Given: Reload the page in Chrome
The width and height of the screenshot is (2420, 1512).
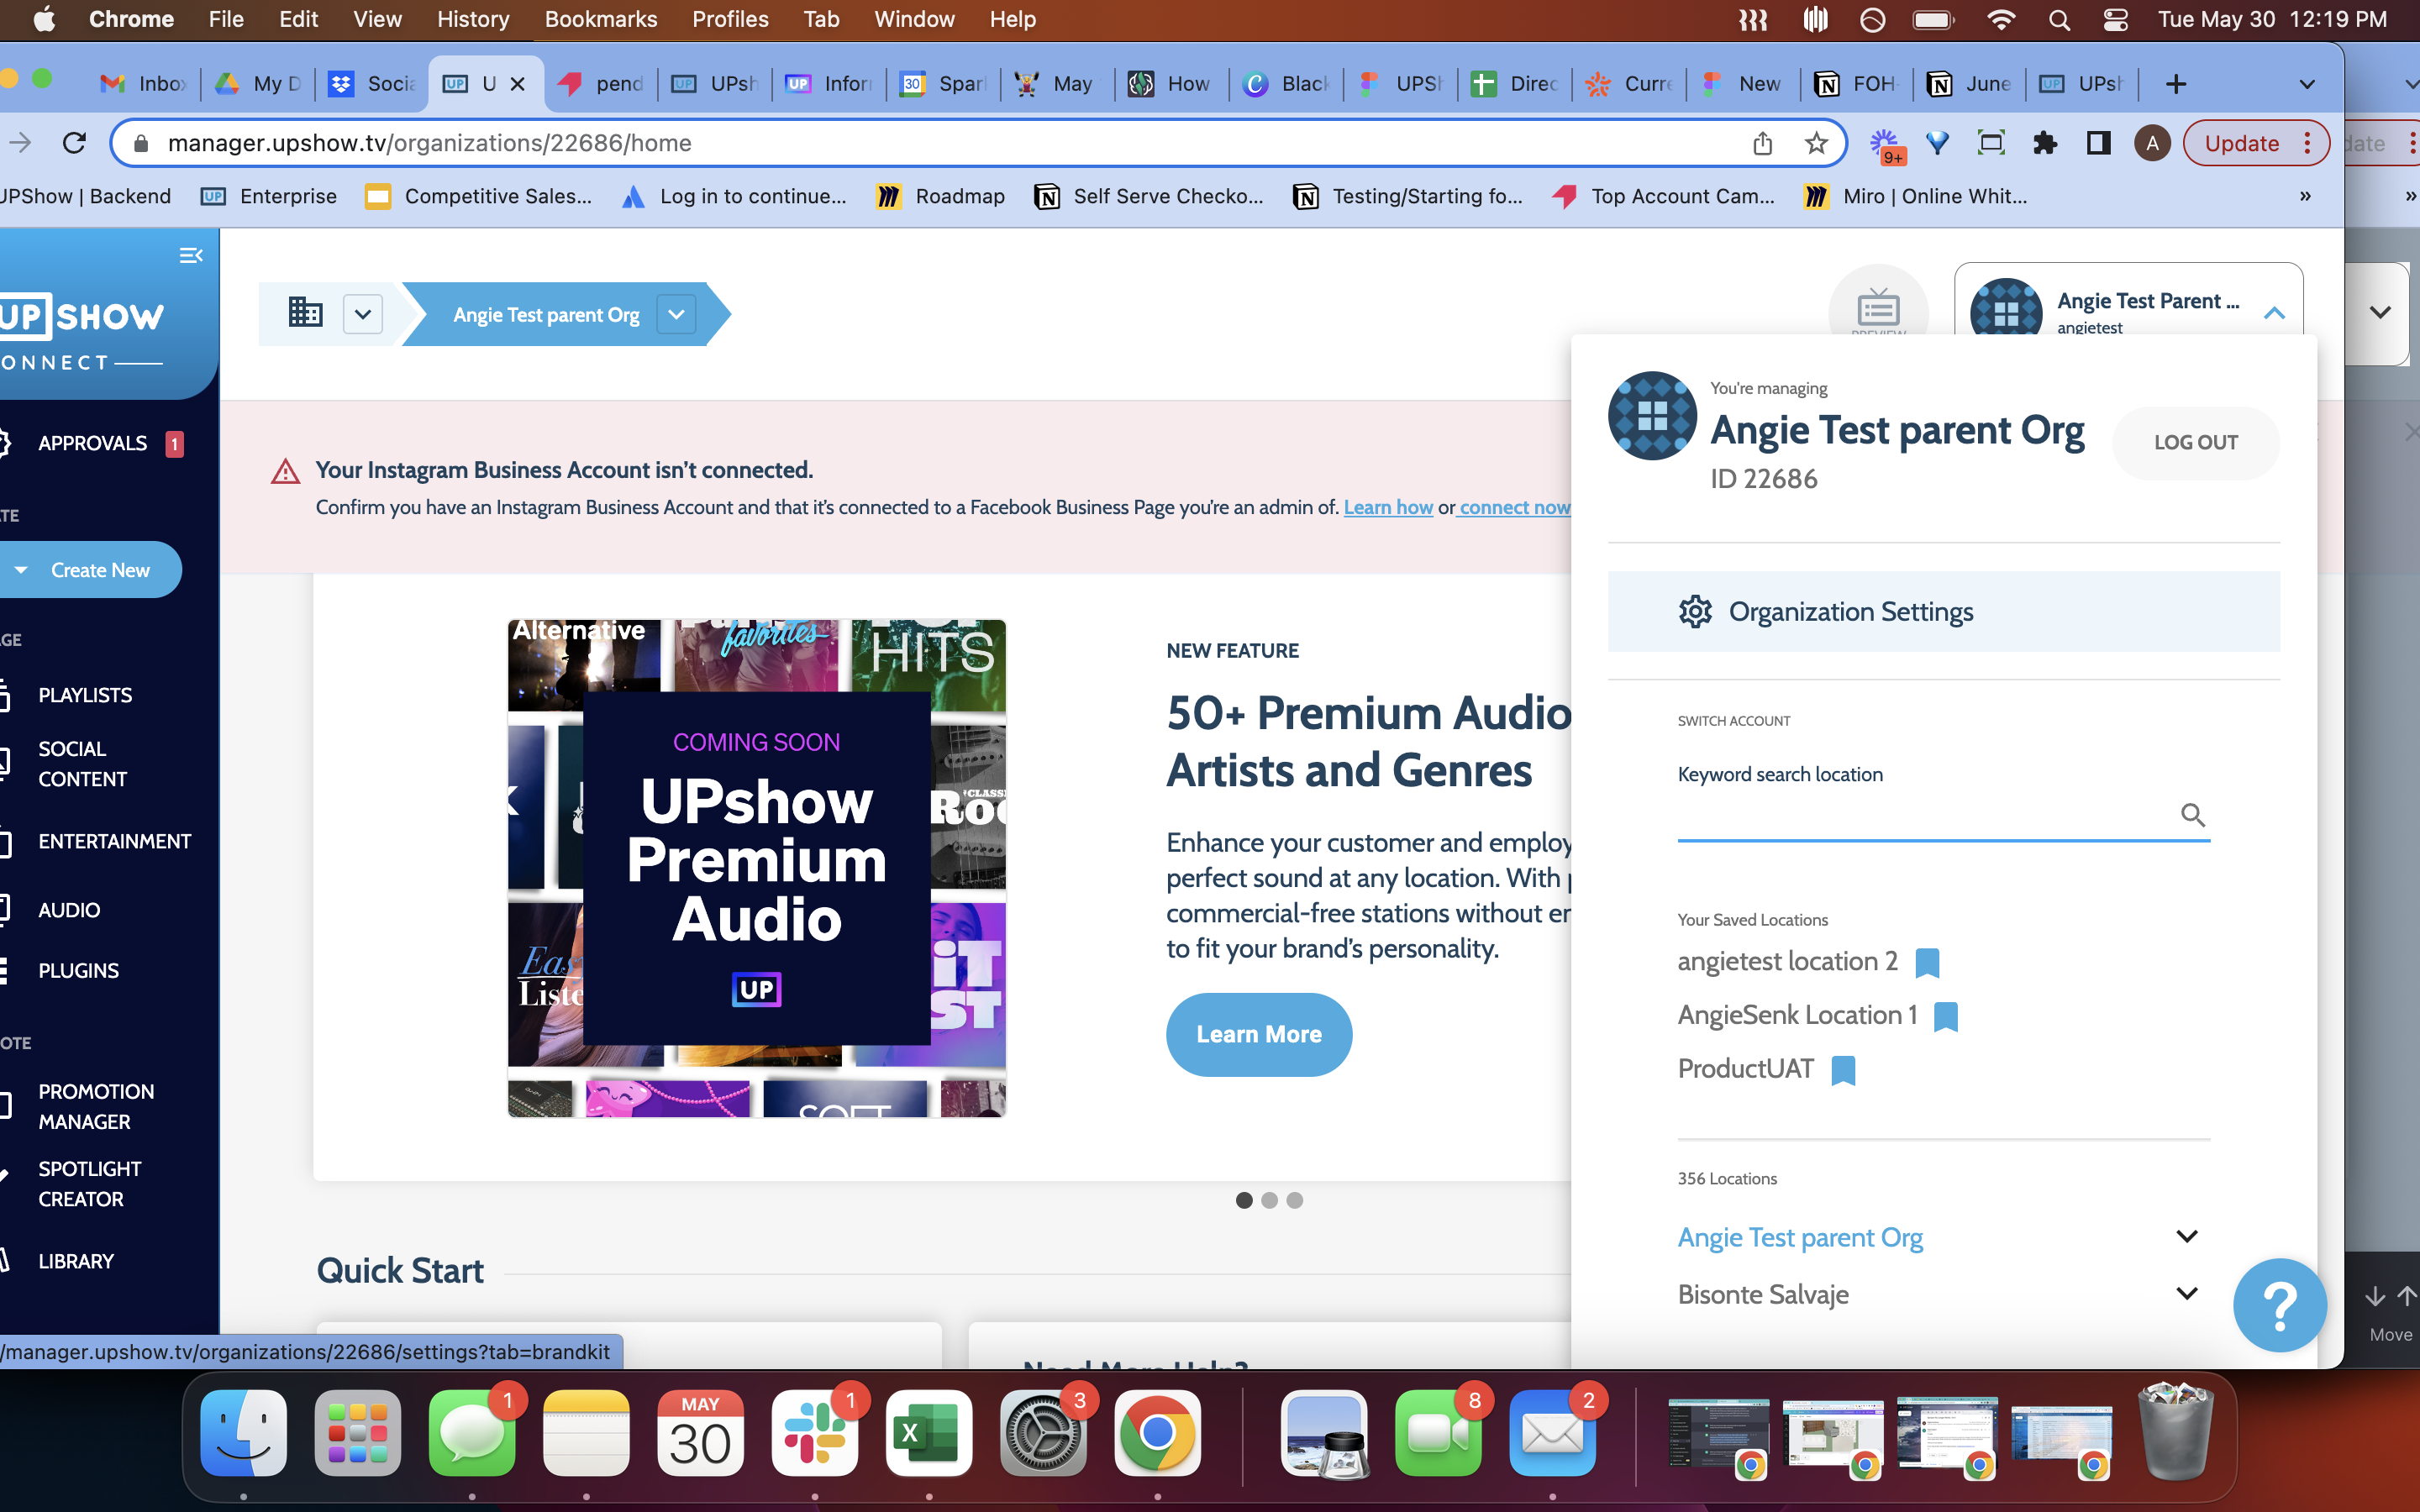Looking at the screenshot, I should [75, 143].
